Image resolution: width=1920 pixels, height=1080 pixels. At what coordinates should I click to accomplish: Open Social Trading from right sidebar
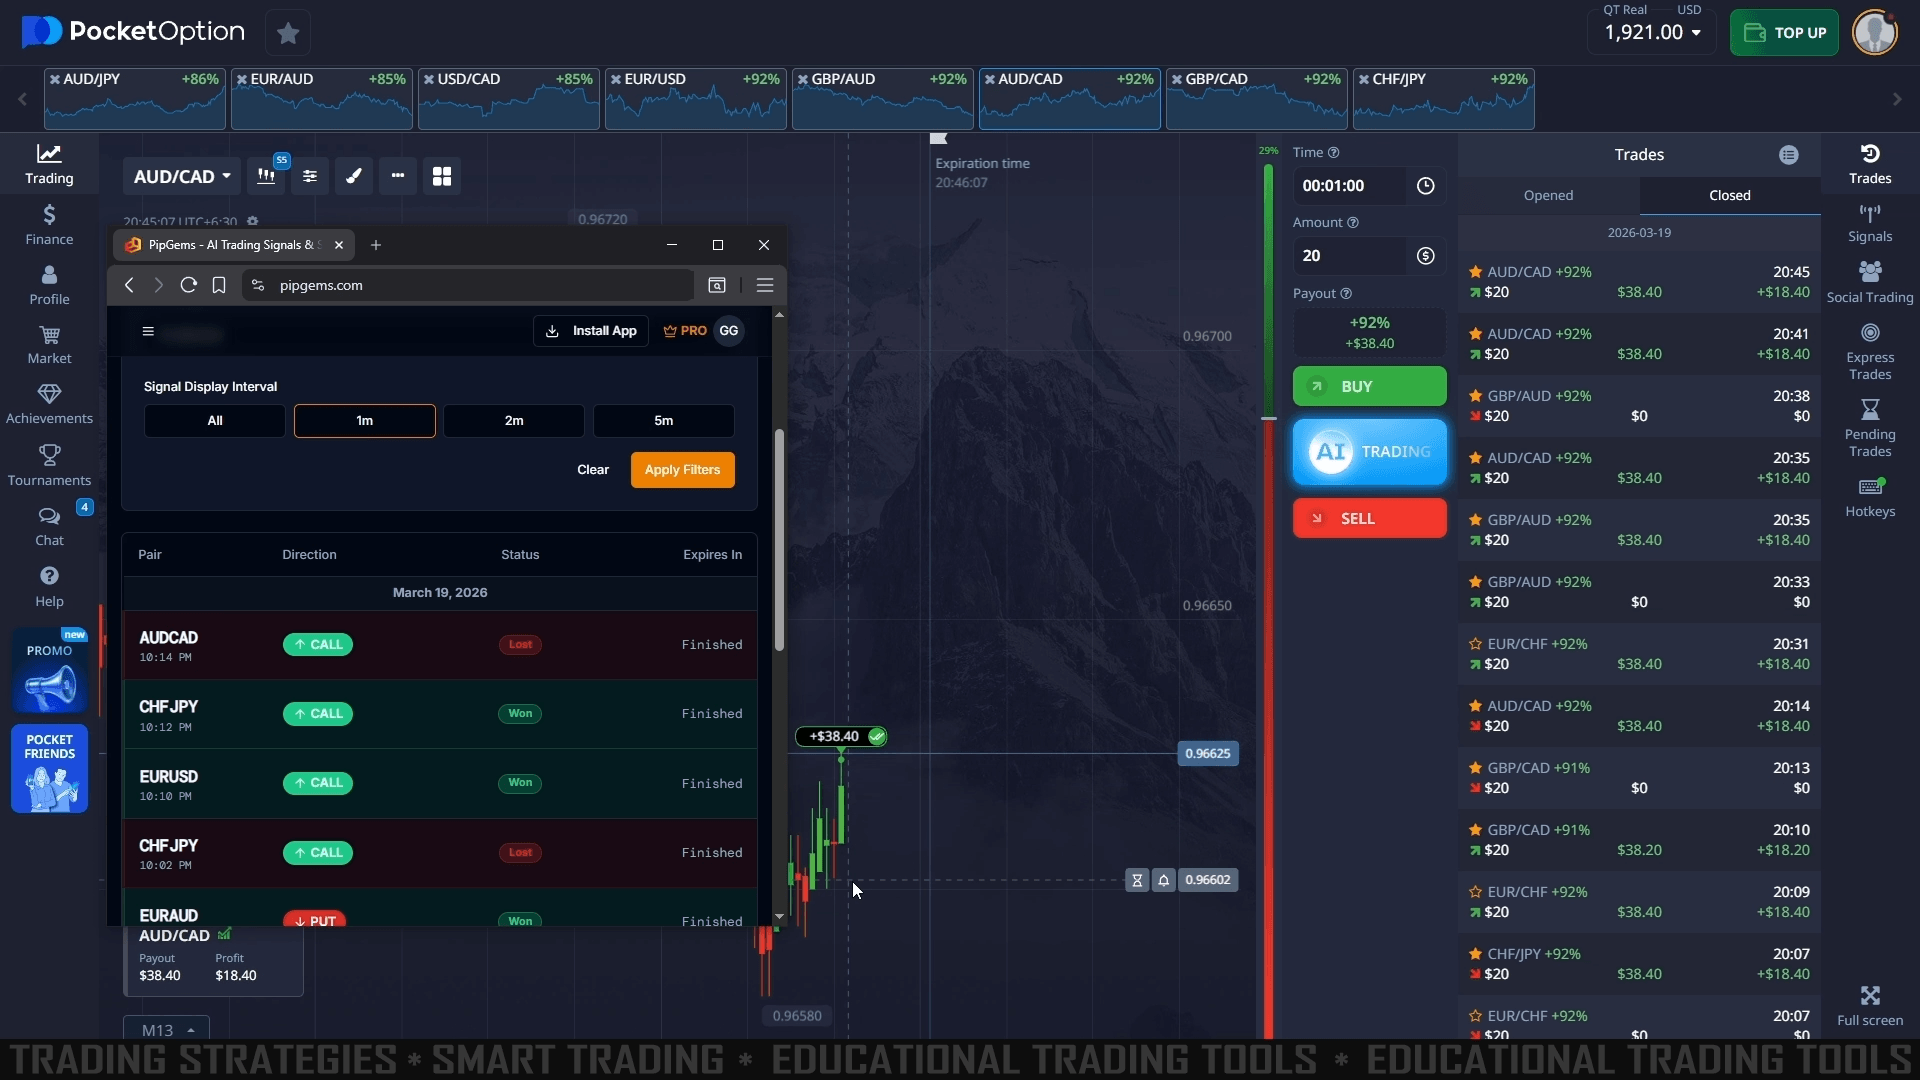point(1870,283)
